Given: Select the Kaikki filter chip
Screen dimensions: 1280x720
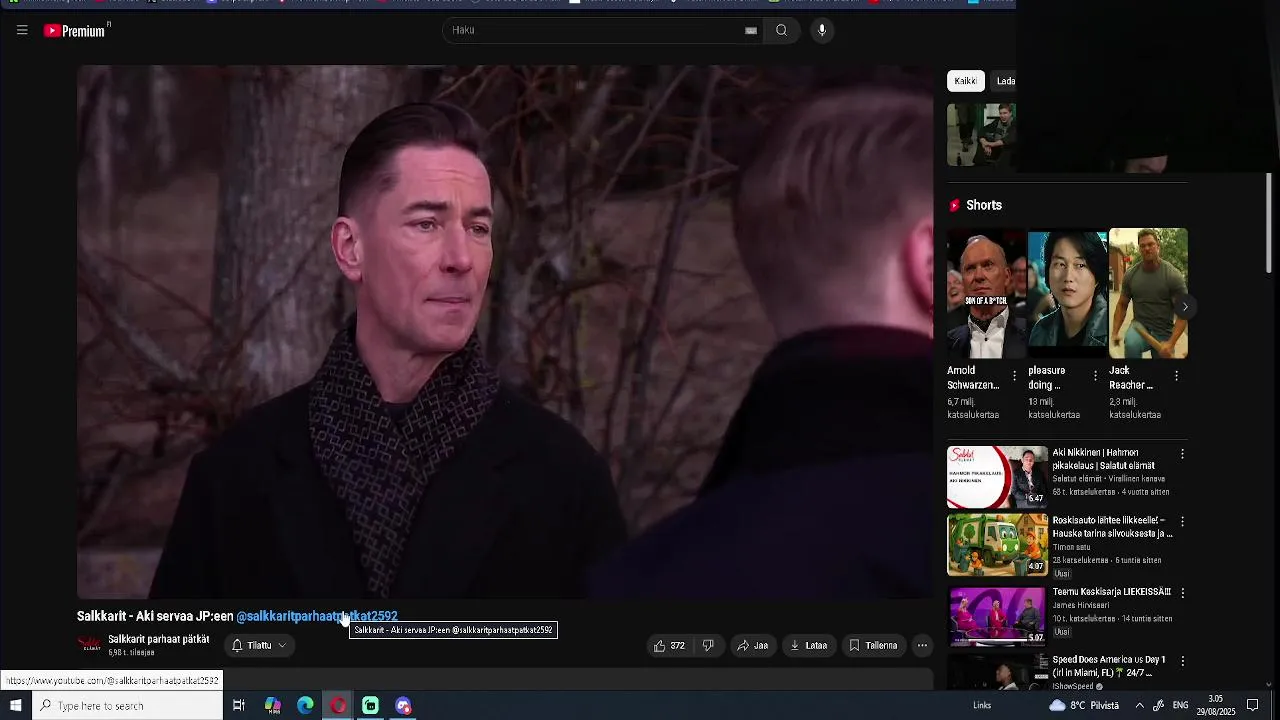Looking at the screenshot, I should click(965, 81).
